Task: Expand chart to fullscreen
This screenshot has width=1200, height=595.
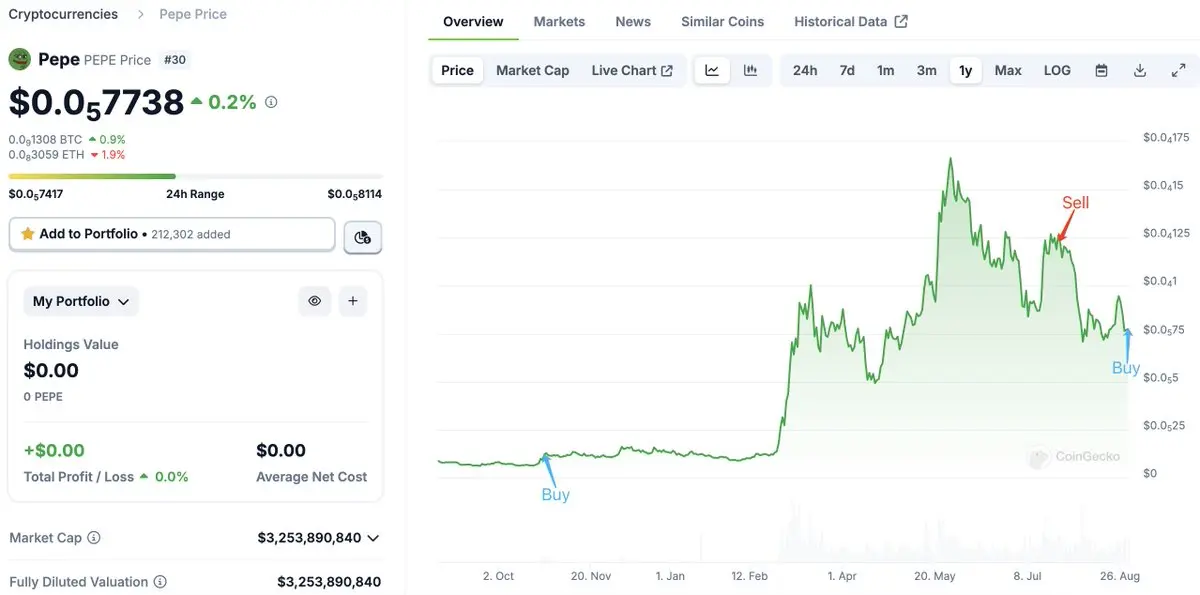Action: [x=1178, y=70]
